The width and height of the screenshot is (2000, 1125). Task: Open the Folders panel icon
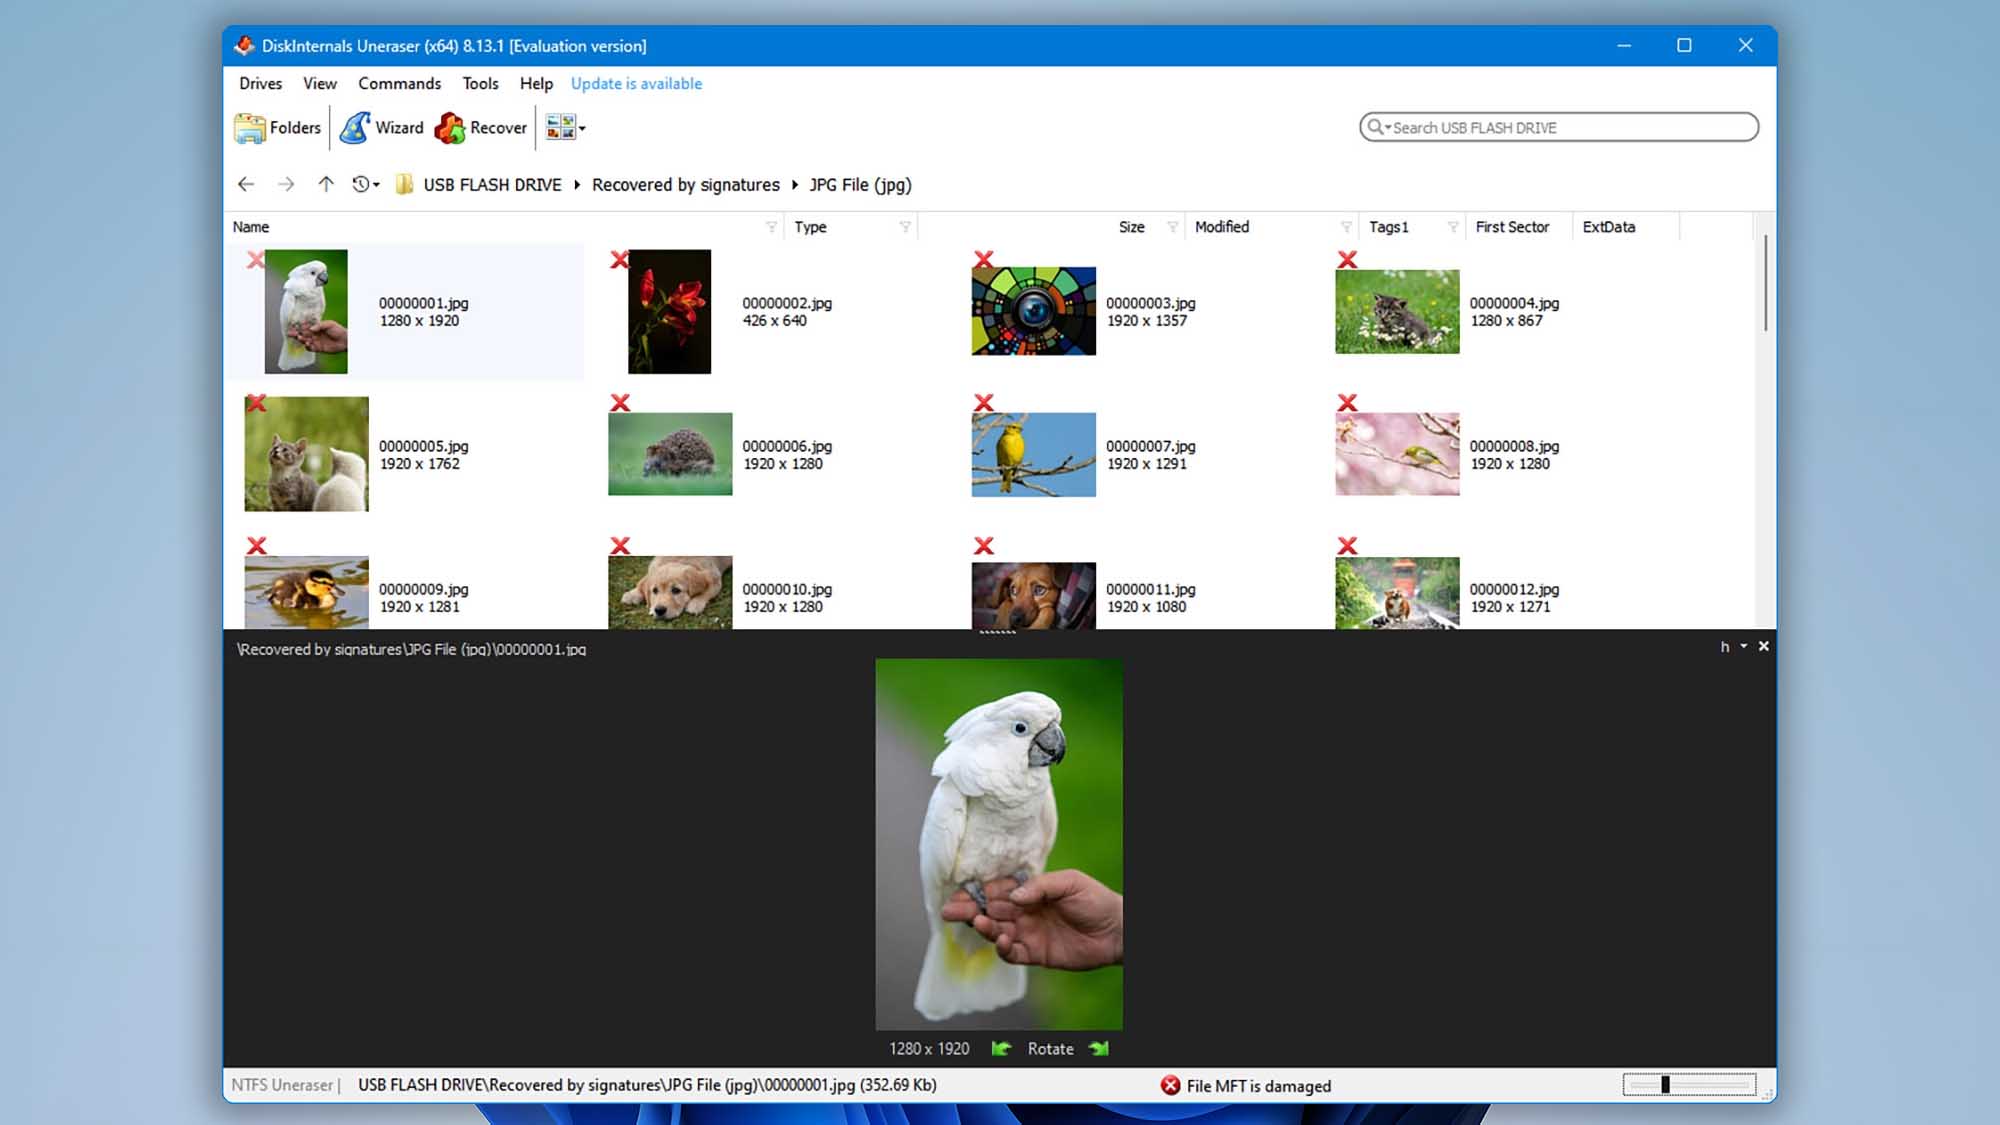[x=250, y=128]
